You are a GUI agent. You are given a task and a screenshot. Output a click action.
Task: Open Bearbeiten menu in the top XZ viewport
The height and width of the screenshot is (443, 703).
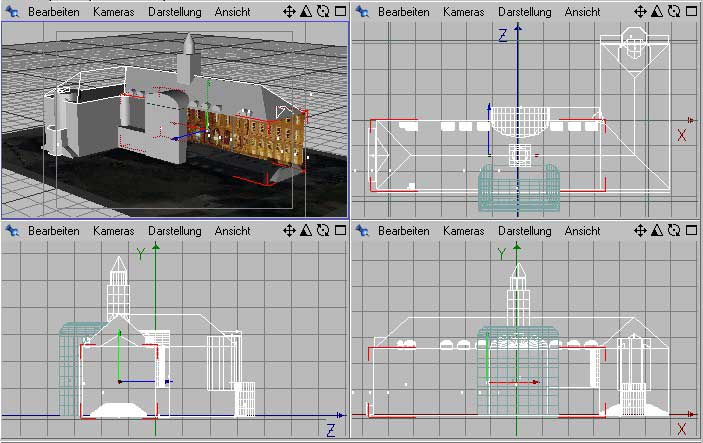coord(404,12)
